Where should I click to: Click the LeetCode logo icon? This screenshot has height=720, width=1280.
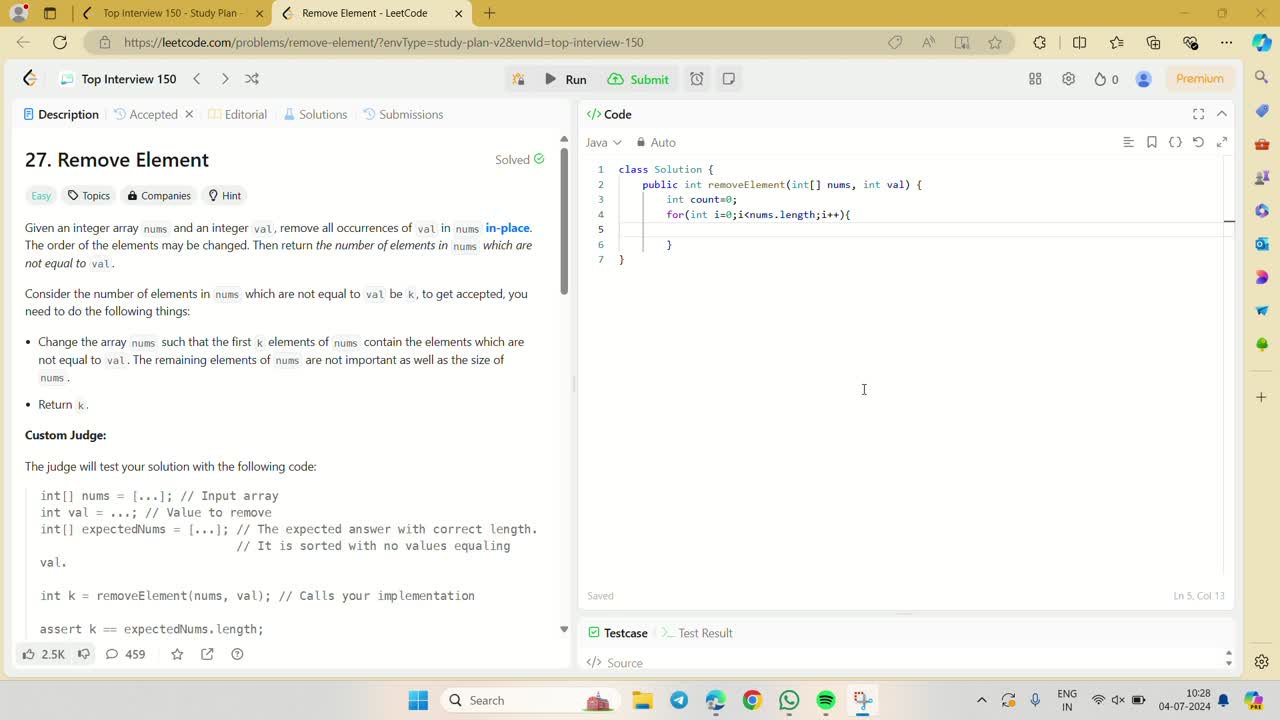click(30, 79)
